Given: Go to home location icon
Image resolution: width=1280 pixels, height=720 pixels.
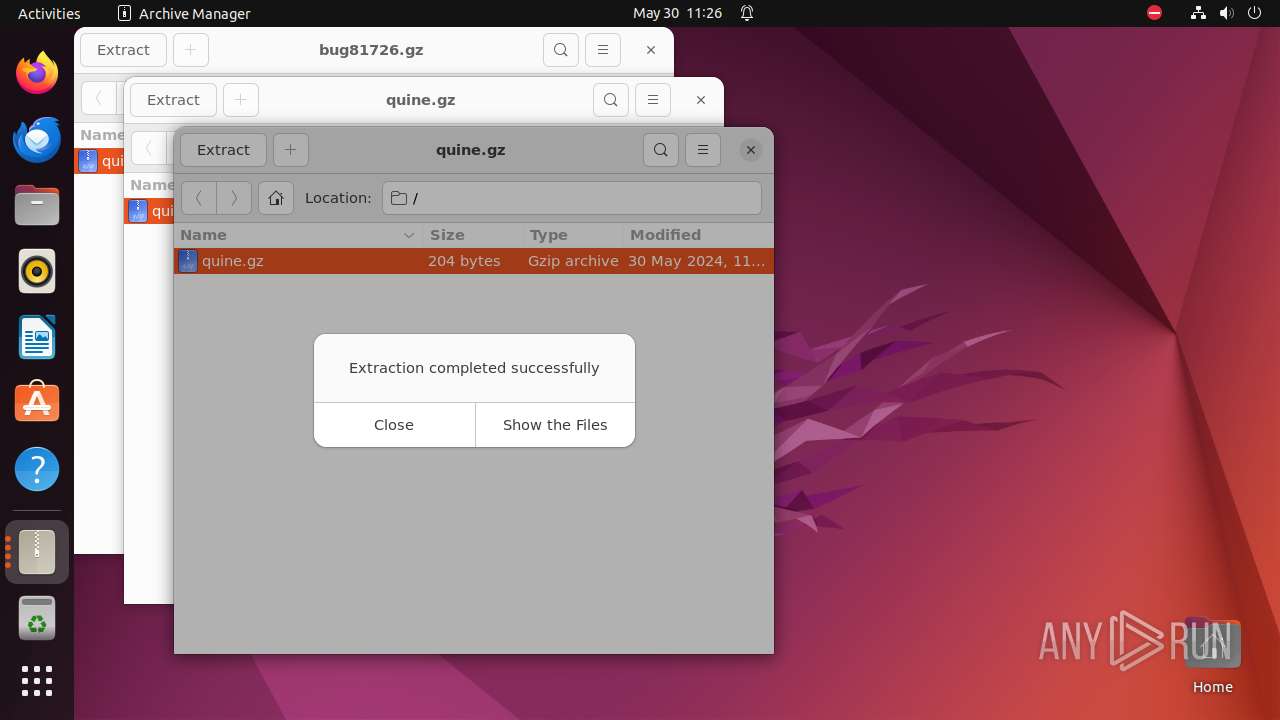Looking at the screenshot, I should coord(276,198).
